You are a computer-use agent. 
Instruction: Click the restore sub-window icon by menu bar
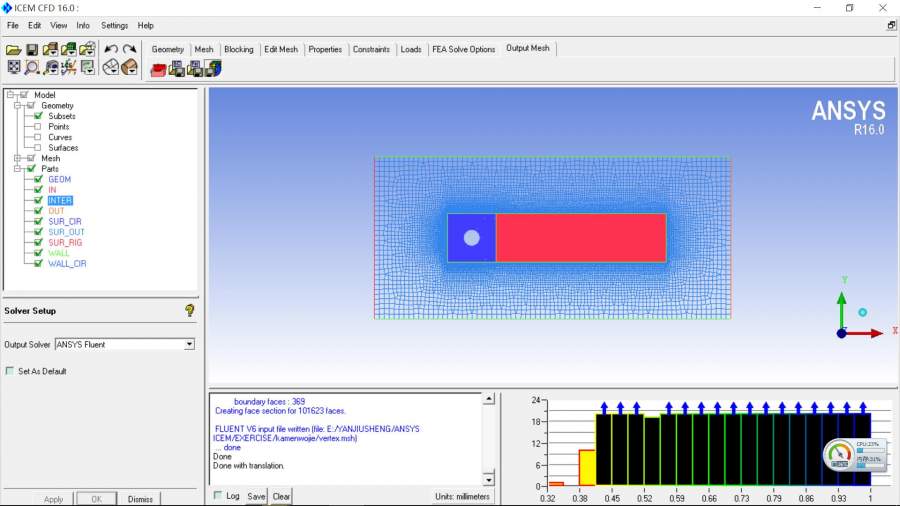click(891, 25)
